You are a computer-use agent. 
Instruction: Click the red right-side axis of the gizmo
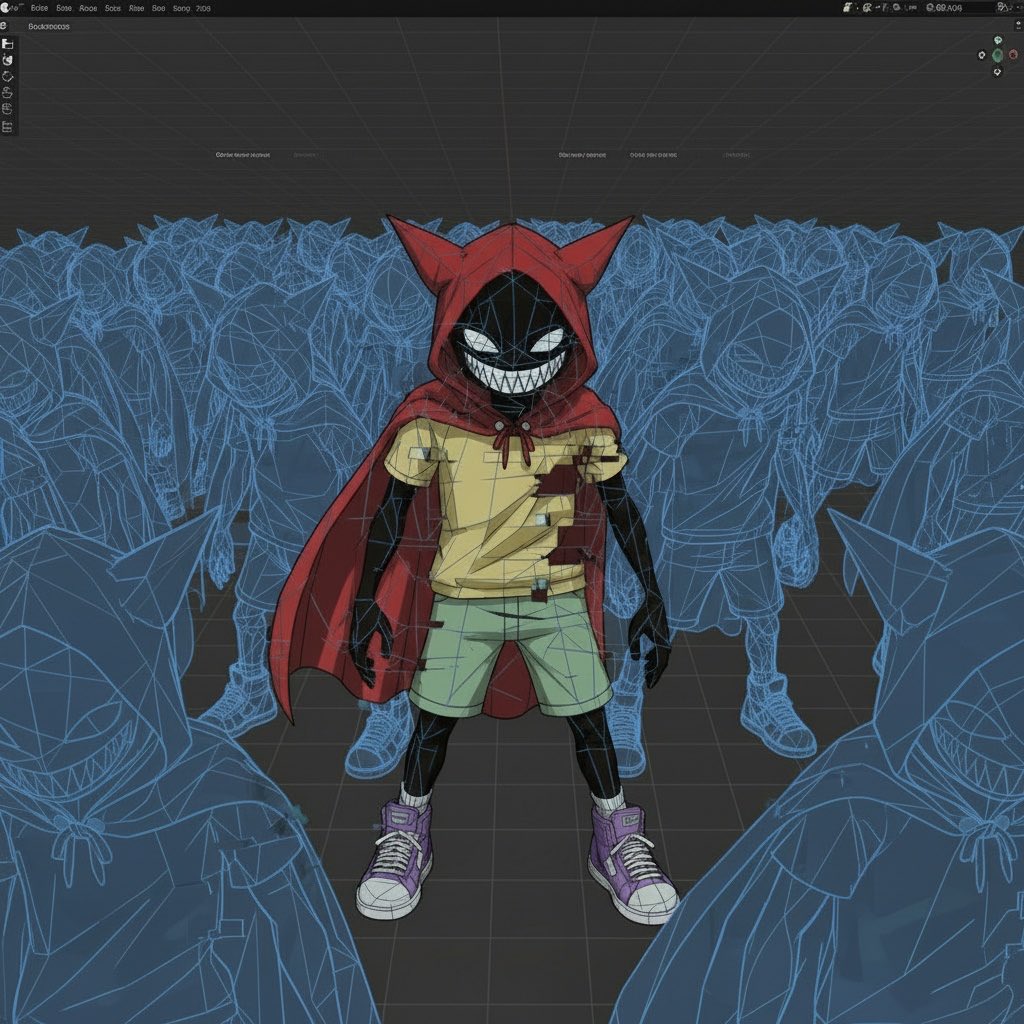coord(1014,56)
